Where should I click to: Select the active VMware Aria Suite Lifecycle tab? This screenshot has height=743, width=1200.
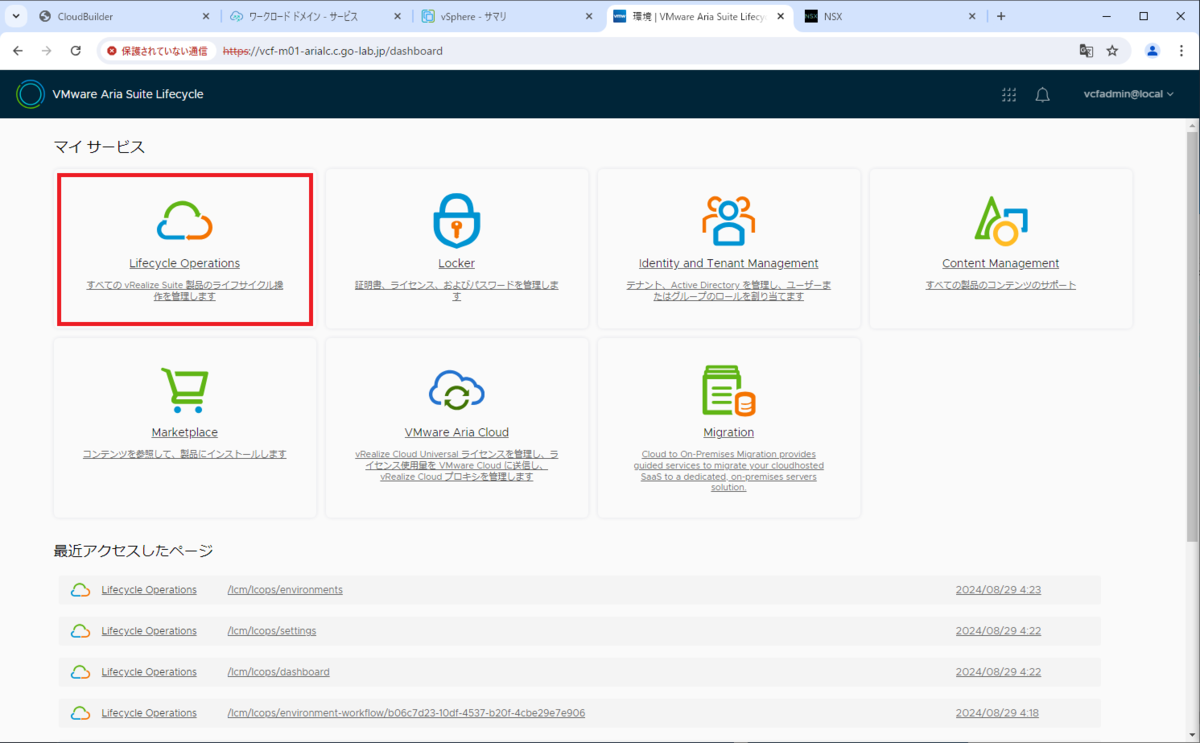click(699, 16)
